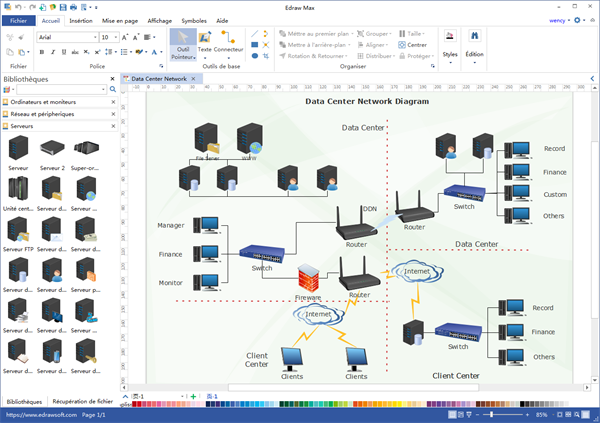Select the Serveur FTP shape
This screenshot has height=423, width=600.
[17, 233]
